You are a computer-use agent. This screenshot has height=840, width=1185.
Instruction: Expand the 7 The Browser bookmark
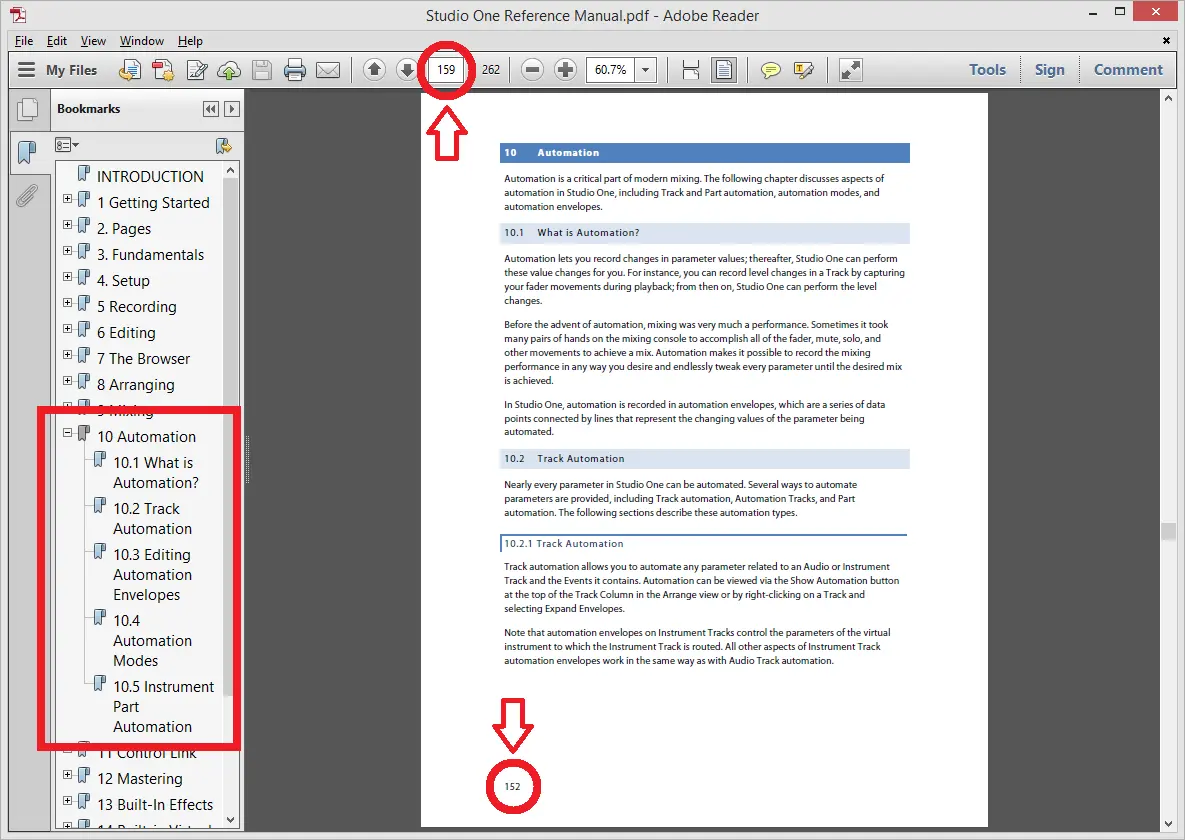[67, 355]
